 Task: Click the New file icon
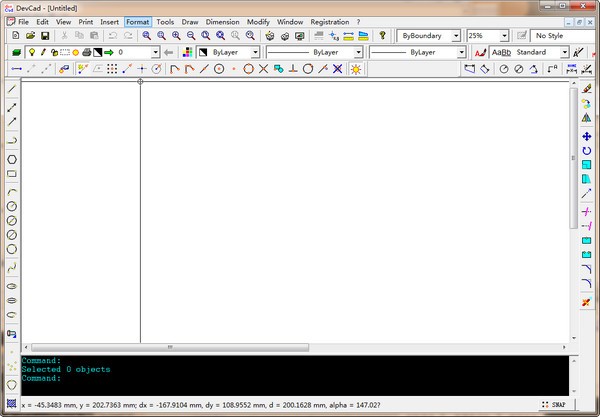[15, 35]
